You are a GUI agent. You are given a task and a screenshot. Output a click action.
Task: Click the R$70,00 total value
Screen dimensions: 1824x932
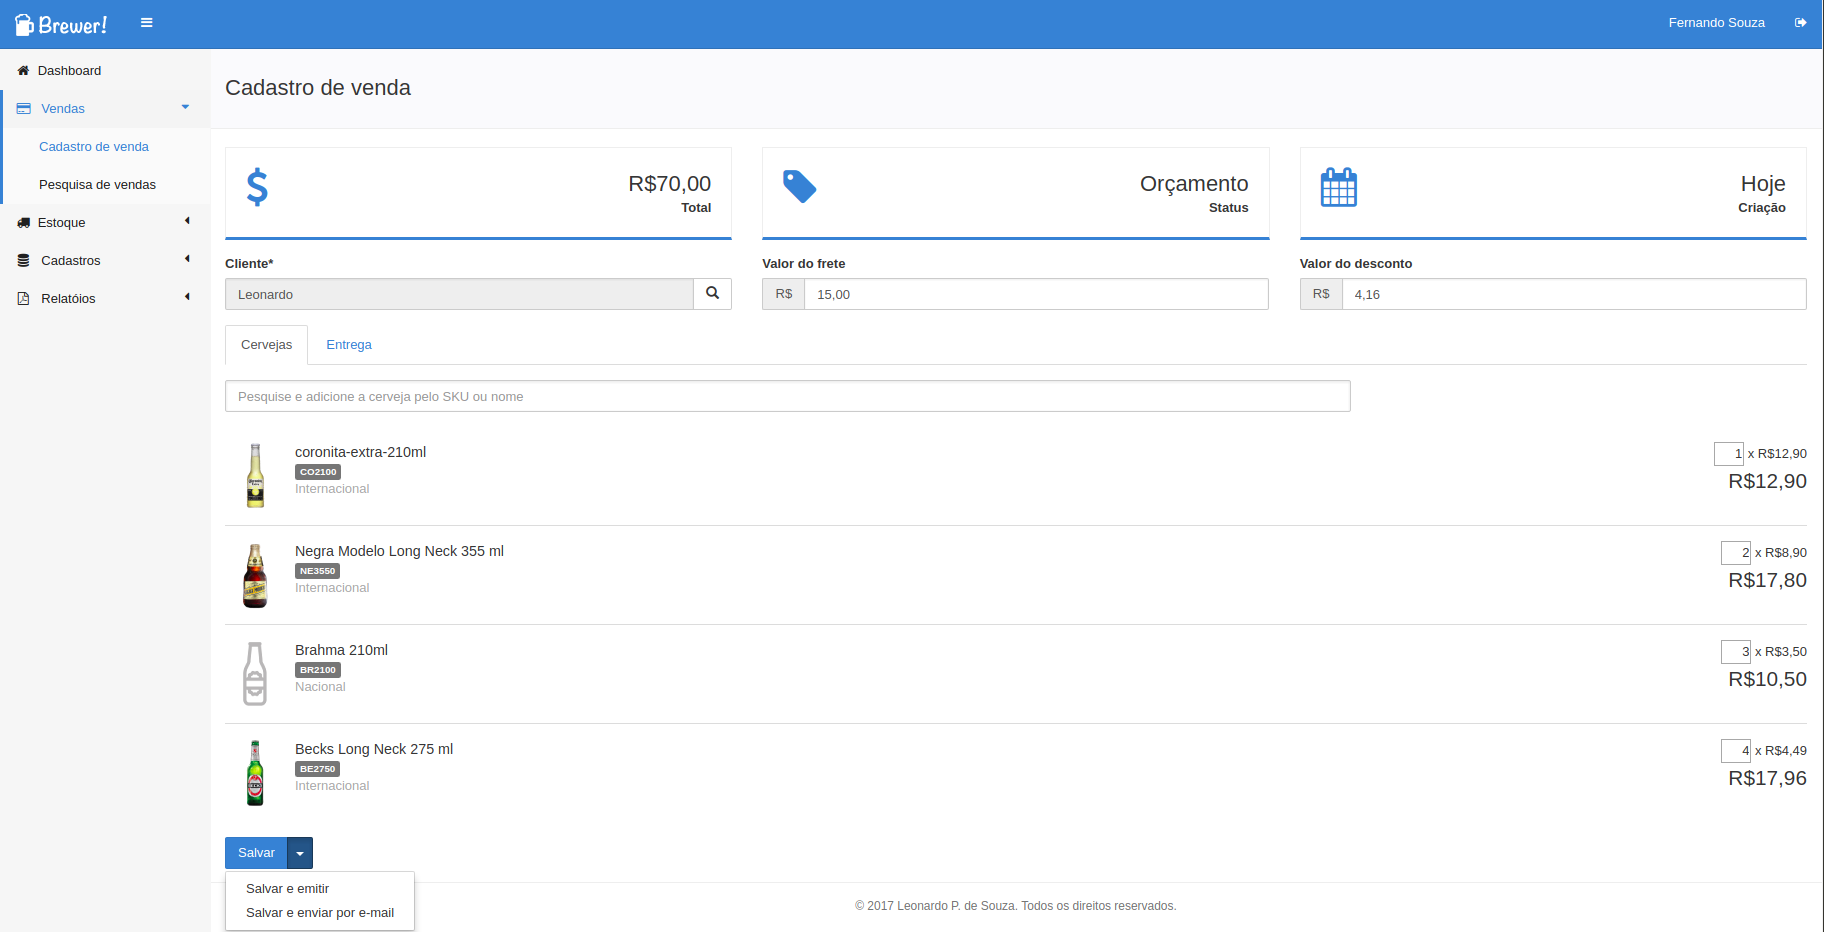pyautogui.click(x=669, y=184)
